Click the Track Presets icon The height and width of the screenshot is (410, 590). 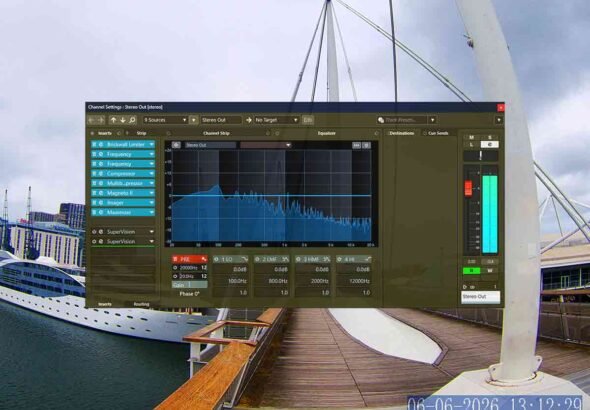pyautogui.click(x=381, y=120)
